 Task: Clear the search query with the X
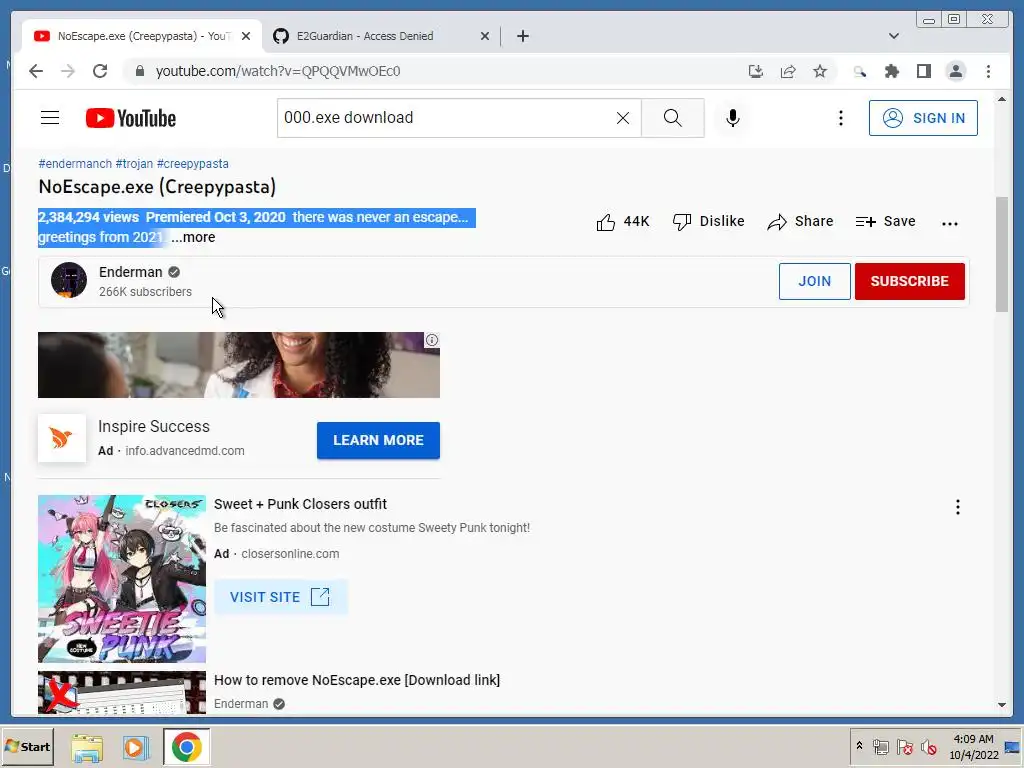(x=623, y=118)
